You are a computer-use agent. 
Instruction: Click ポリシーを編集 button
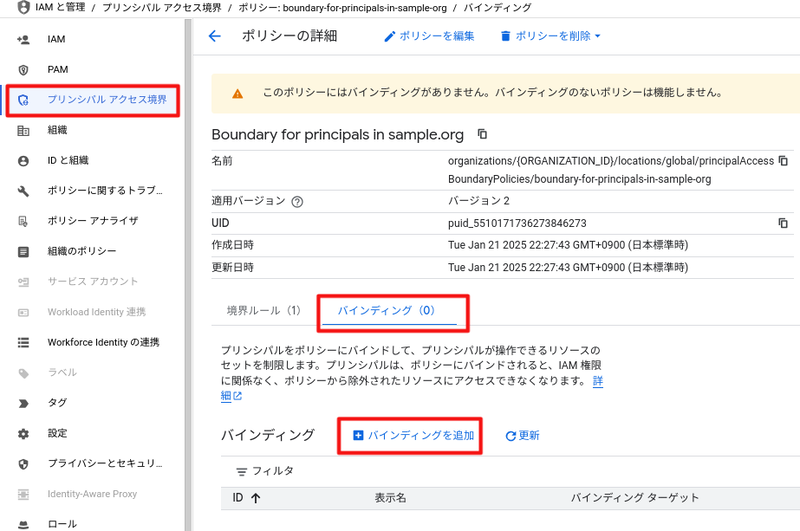pos(429,36)
